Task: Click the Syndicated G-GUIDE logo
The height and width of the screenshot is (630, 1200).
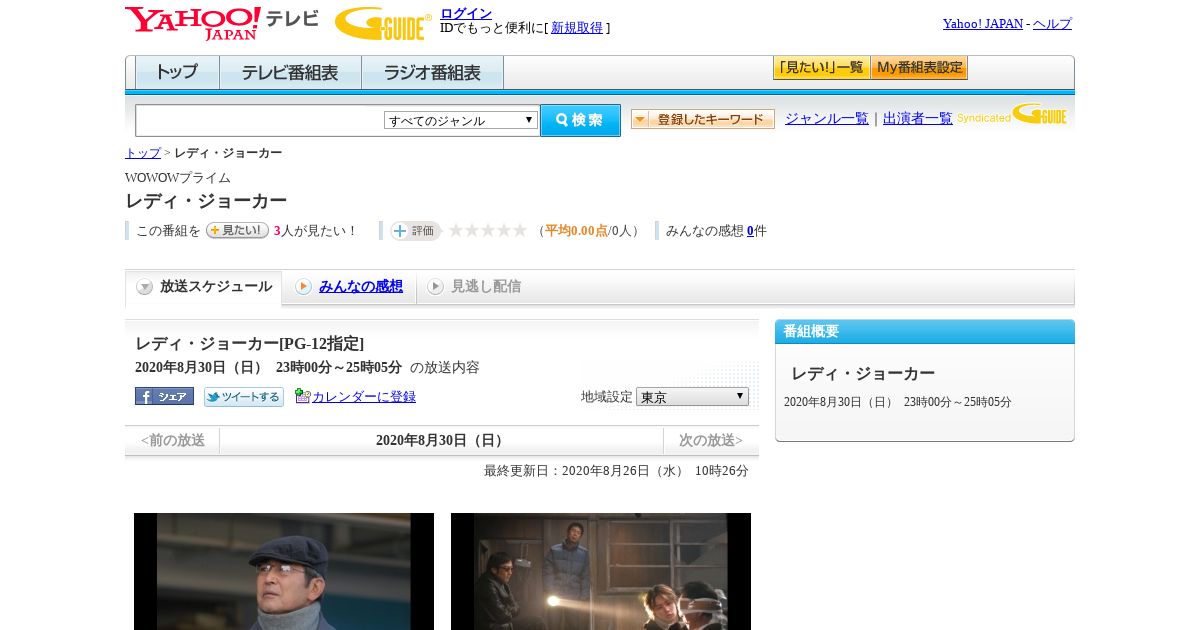Action: pos(1012,114)
